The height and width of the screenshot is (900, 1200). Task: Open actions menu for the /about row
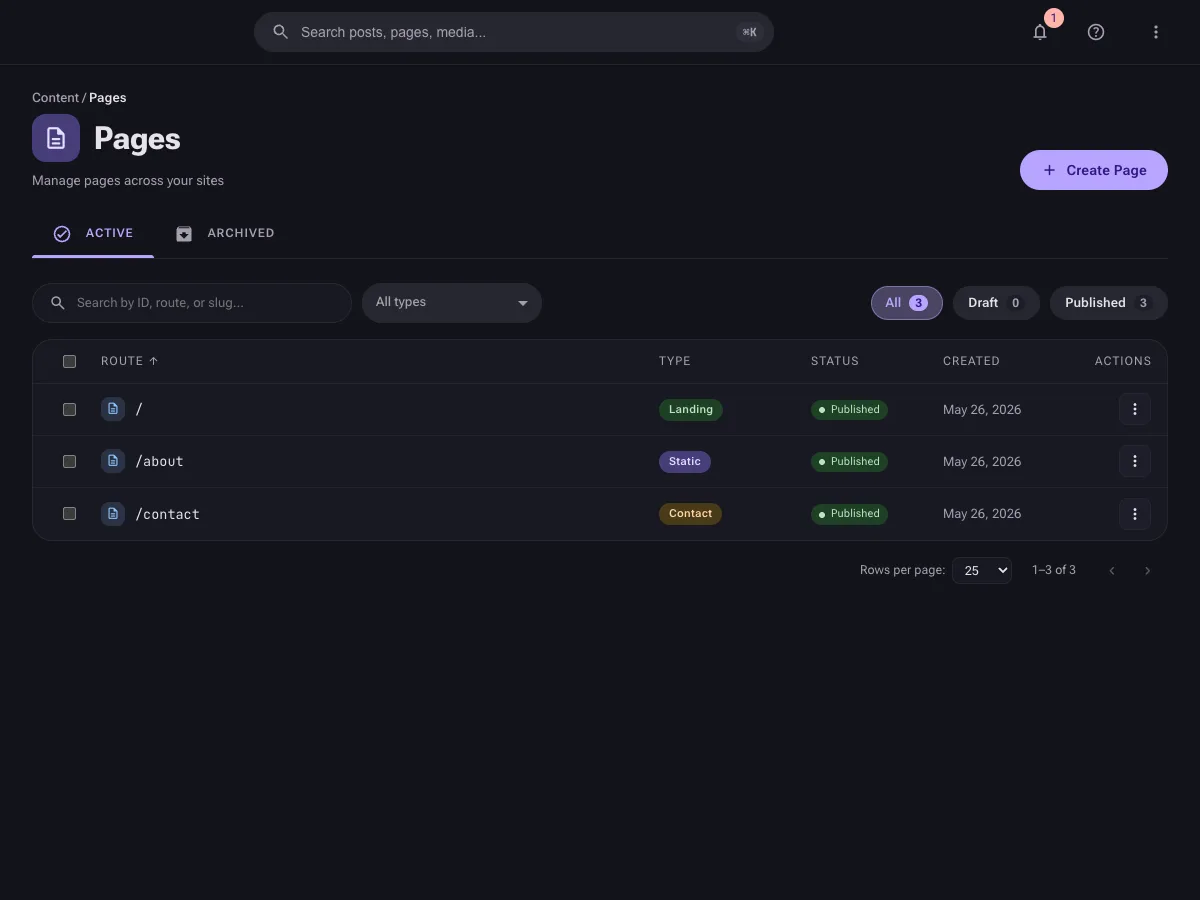point(1135,461)
